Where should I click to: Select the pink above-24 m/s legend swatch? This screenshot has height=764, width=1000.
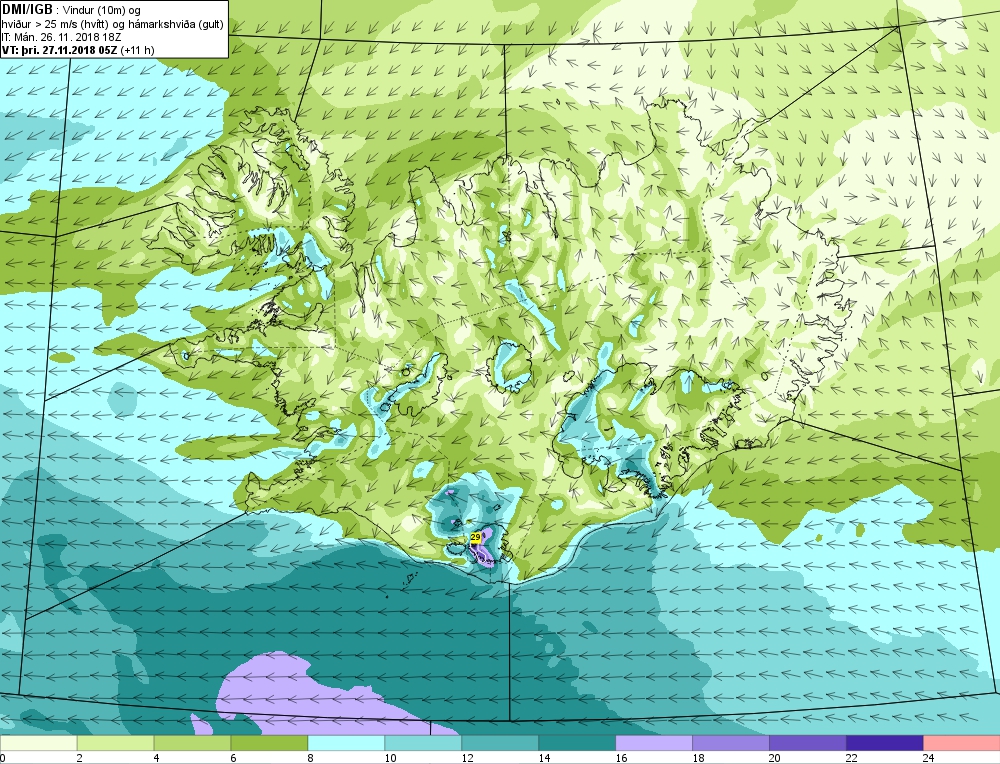pyautogui.click(x=962, y=743)
